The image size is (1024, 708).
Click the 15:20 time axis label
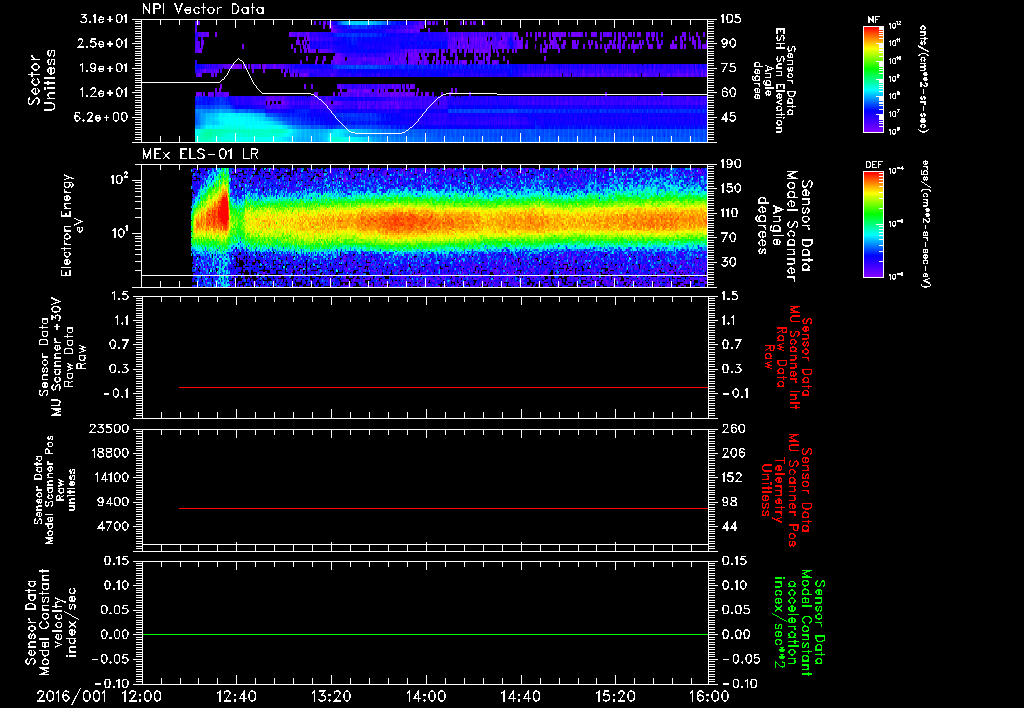tap(615, 696)
